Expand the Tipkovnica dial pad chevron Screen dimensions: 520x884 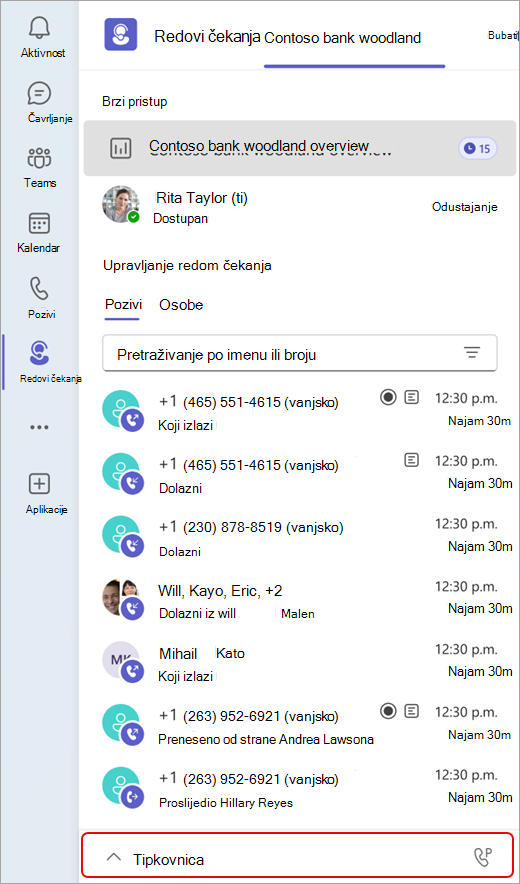coord(114,858)
